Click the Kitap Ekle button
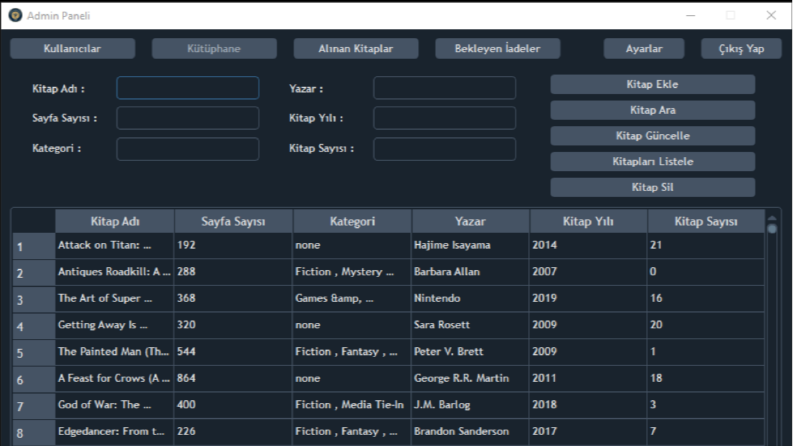This screenshot has width=793, height=446. [652, 84]
